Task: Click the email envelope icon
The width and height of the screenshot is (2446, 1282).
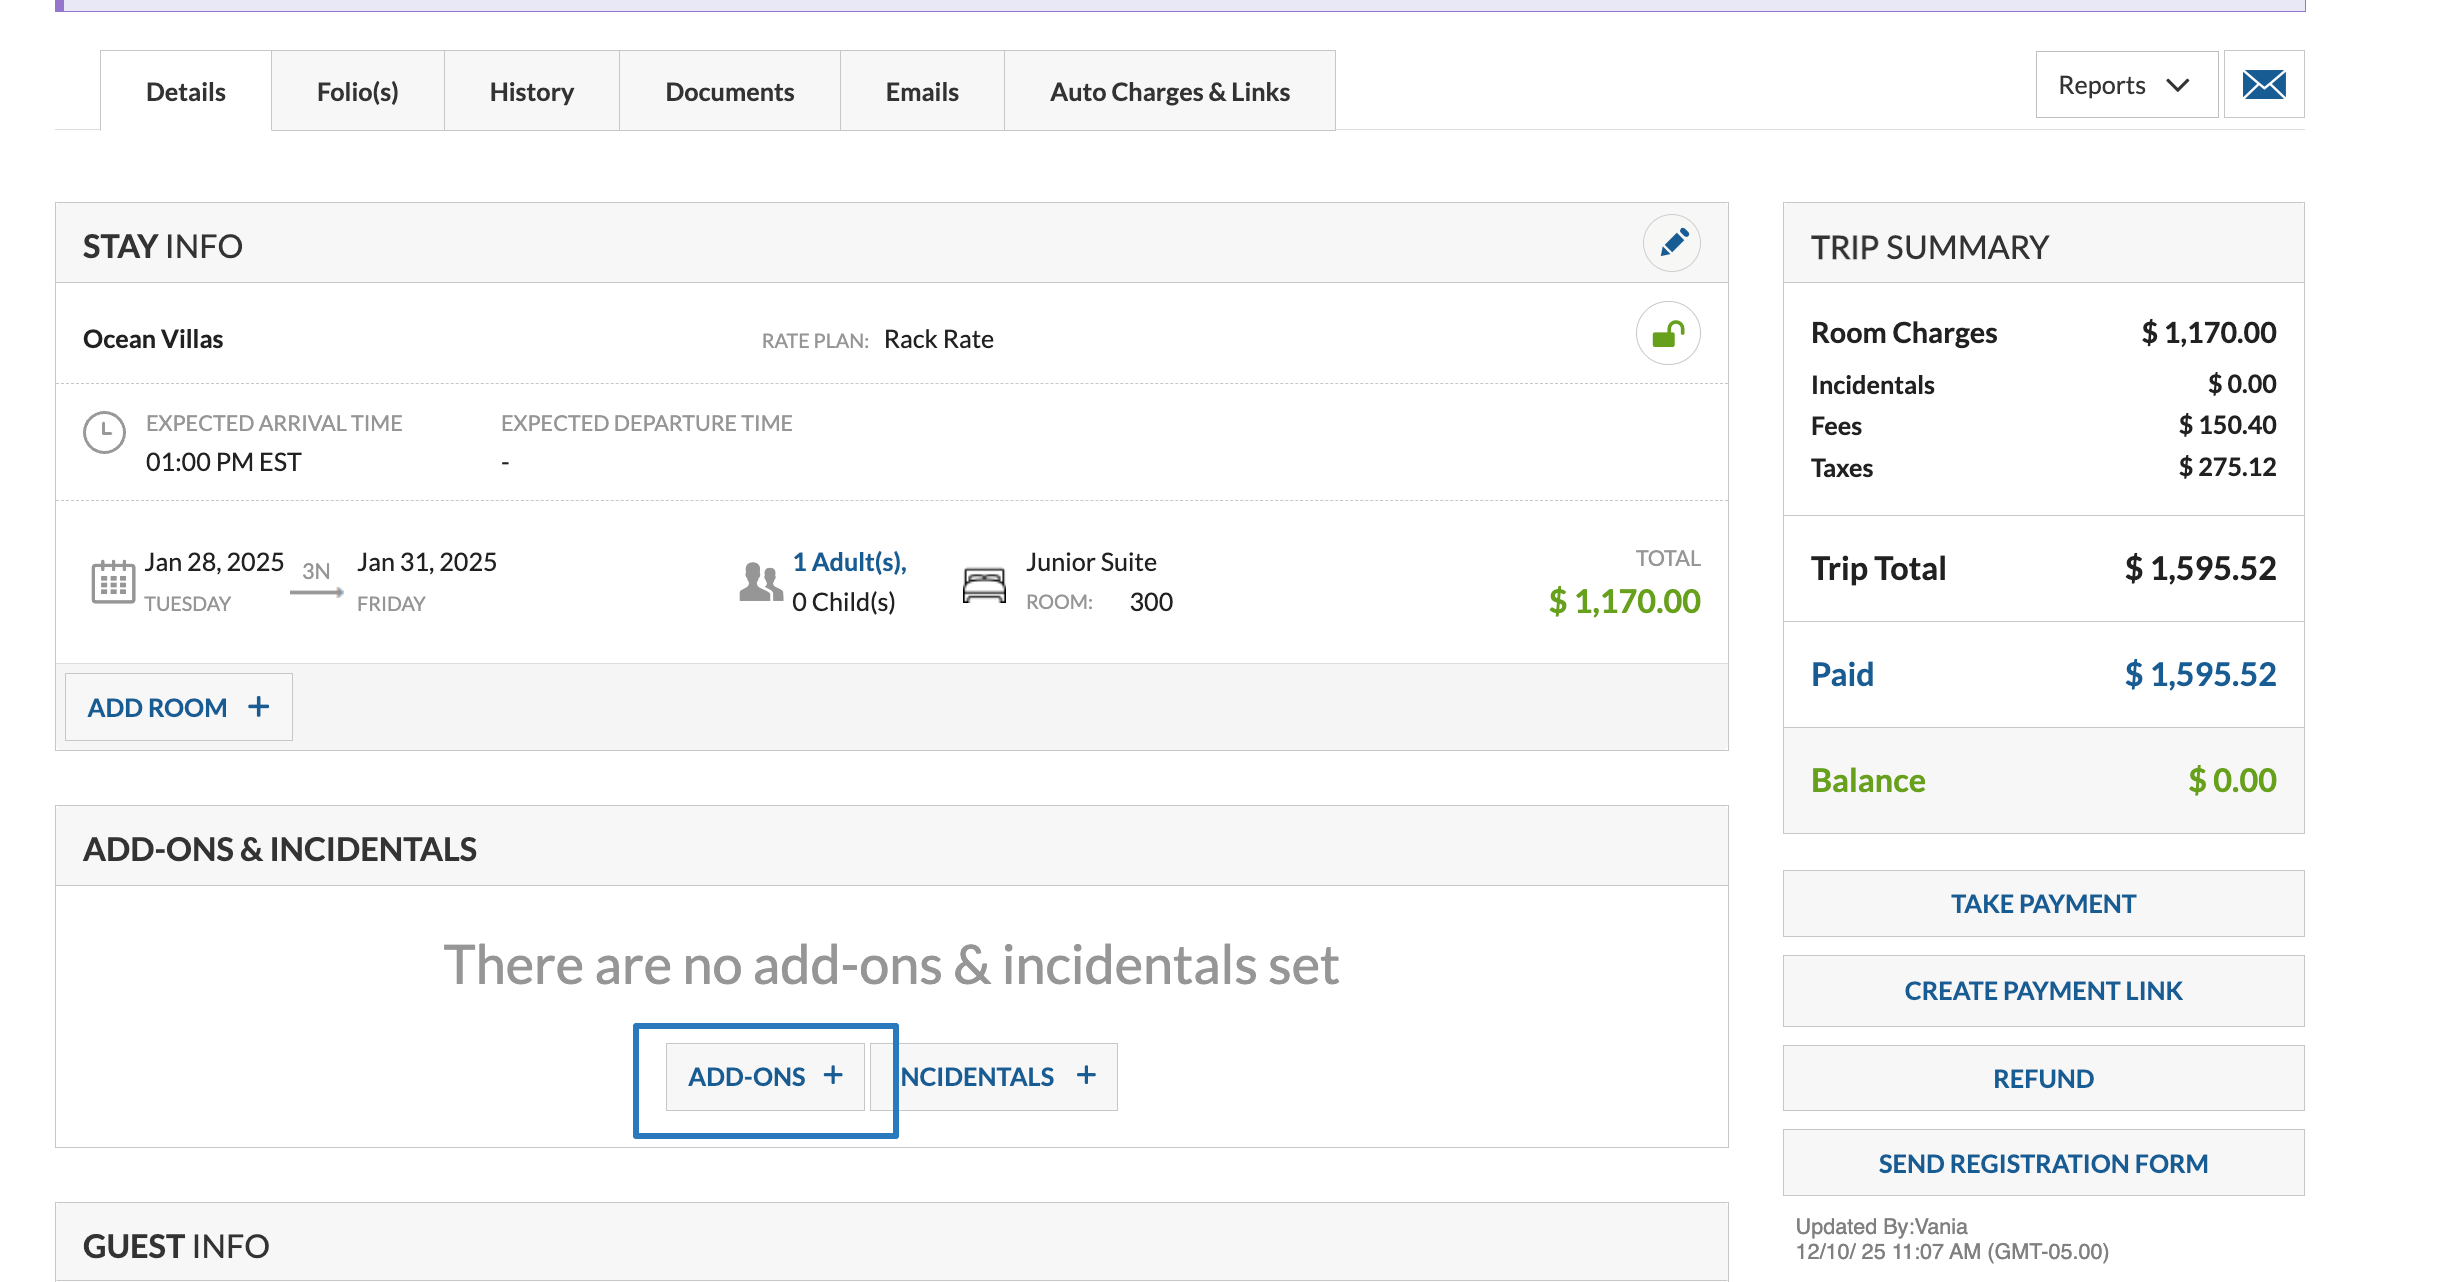Action: tap(2264, 85)
